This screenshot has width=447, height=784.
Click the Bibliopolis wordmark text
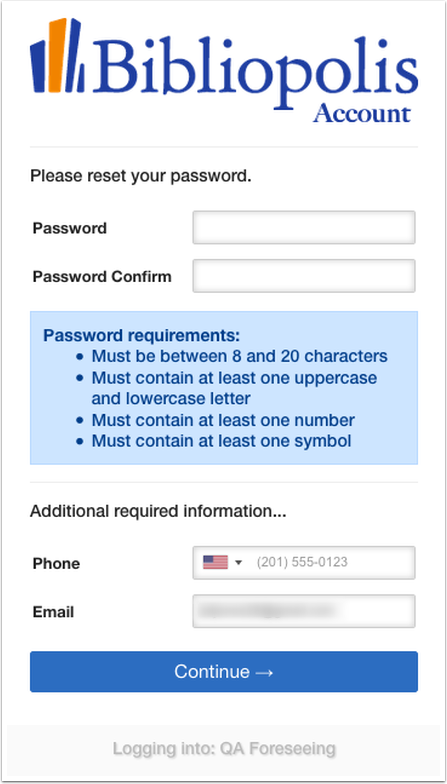(254, 66)
